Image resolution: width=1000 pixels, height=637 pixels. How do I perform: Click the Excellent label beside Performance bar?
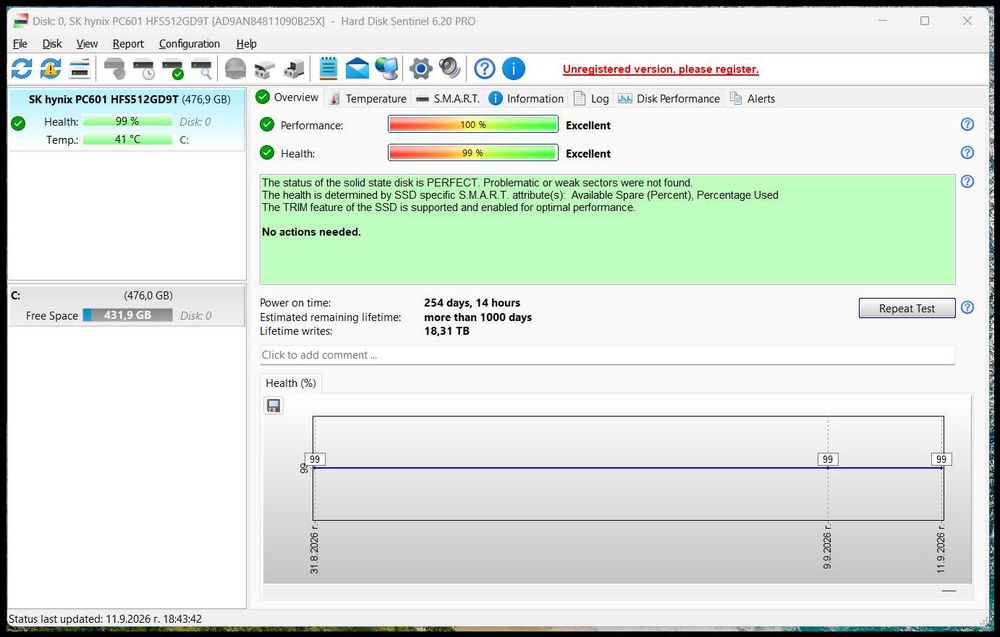pos(588,126)
